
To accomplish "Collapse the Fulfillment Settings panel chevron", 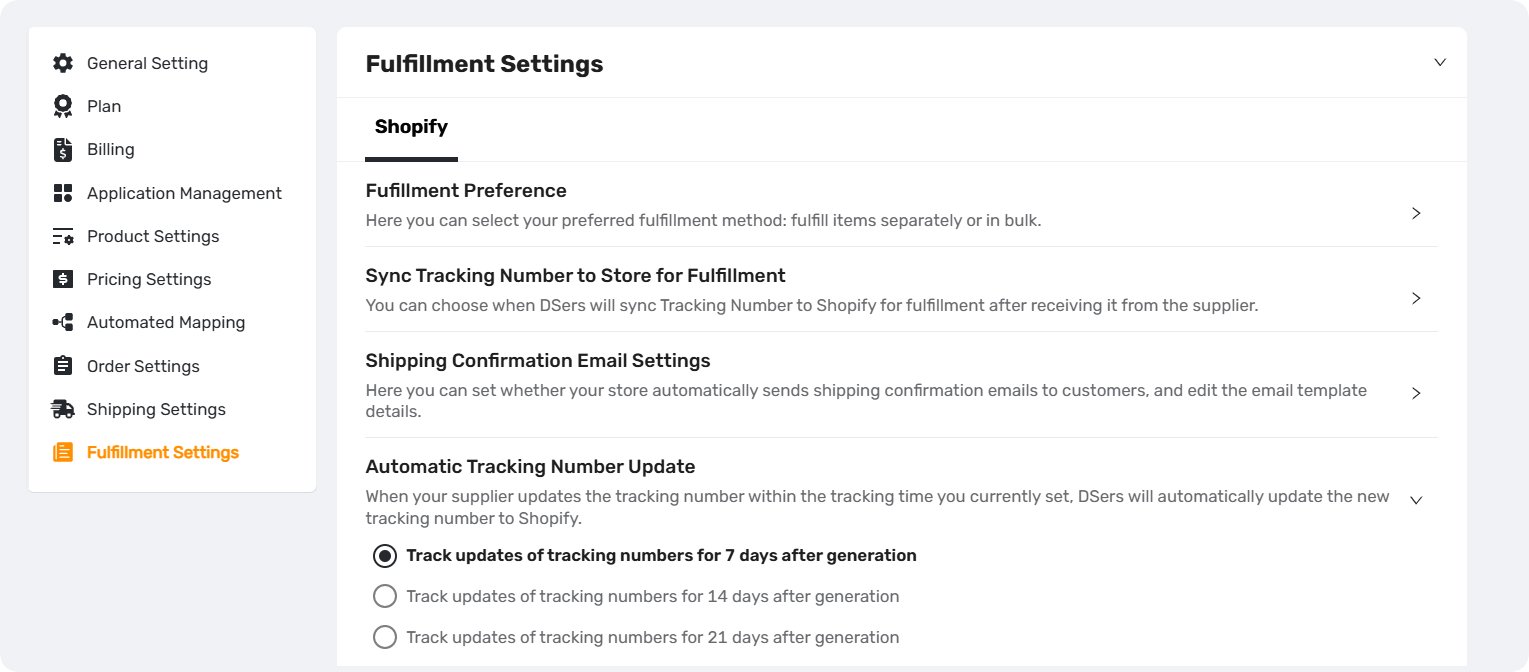I will point(1440,62).
